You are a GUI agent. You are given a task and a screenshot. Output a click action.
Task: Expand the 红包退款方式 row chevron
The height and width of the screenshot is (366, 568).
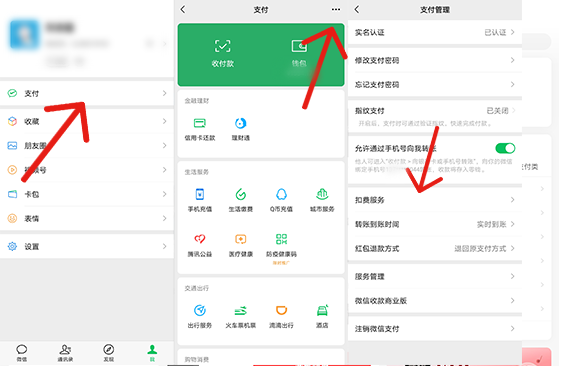tap(513, 248)
